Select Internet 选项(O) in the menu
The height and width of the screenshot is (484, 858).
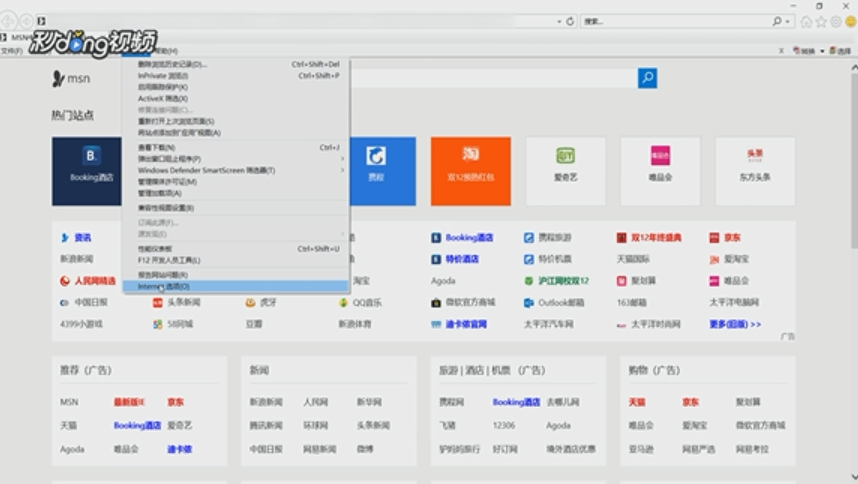point(235,286)
